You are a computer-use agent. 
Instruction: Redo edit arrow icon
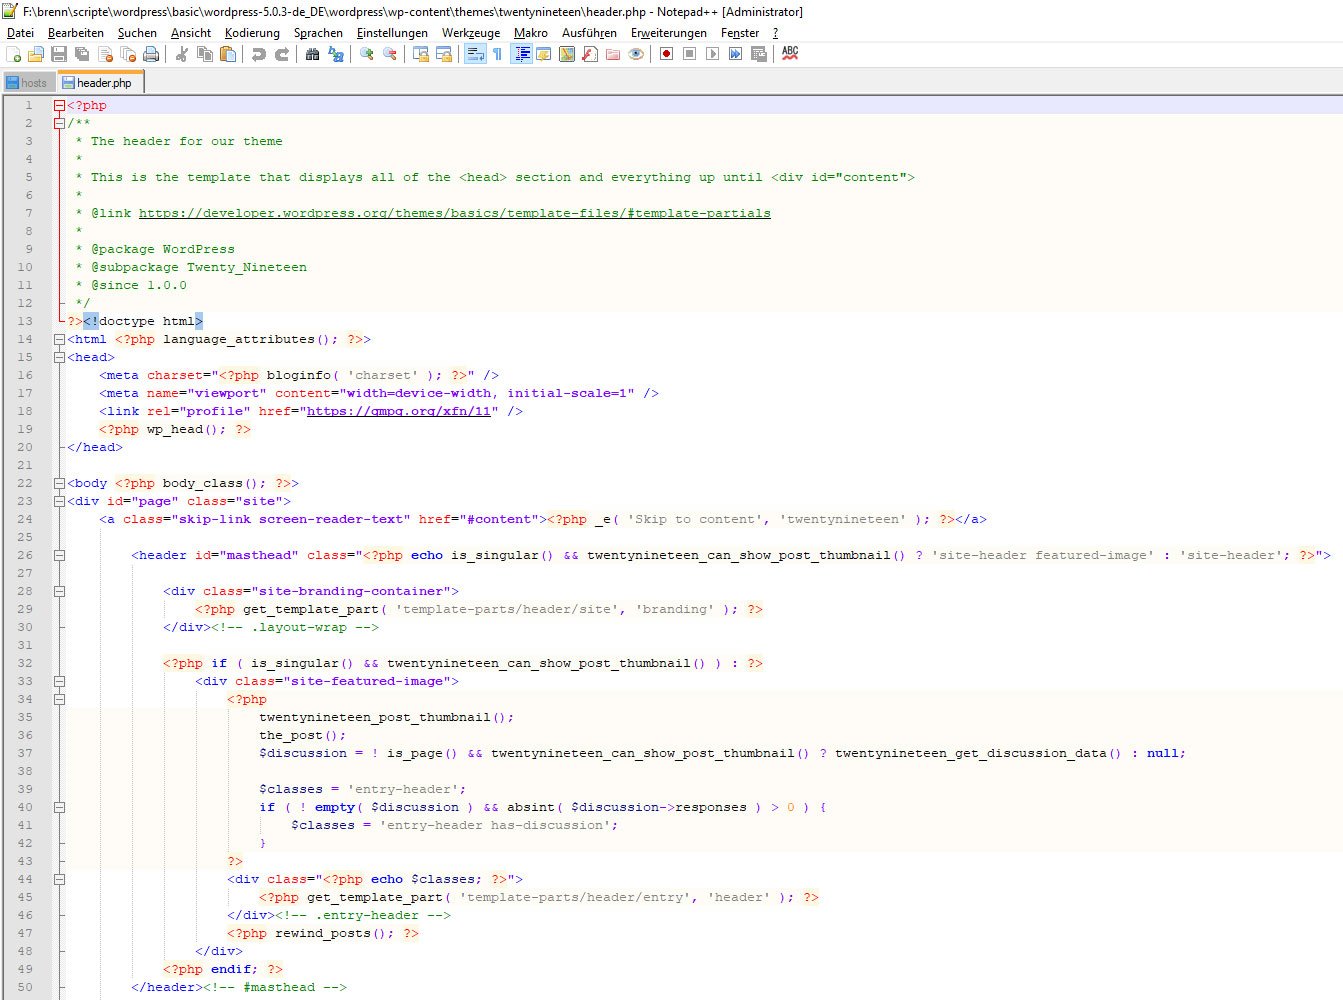tap(282, 54)
